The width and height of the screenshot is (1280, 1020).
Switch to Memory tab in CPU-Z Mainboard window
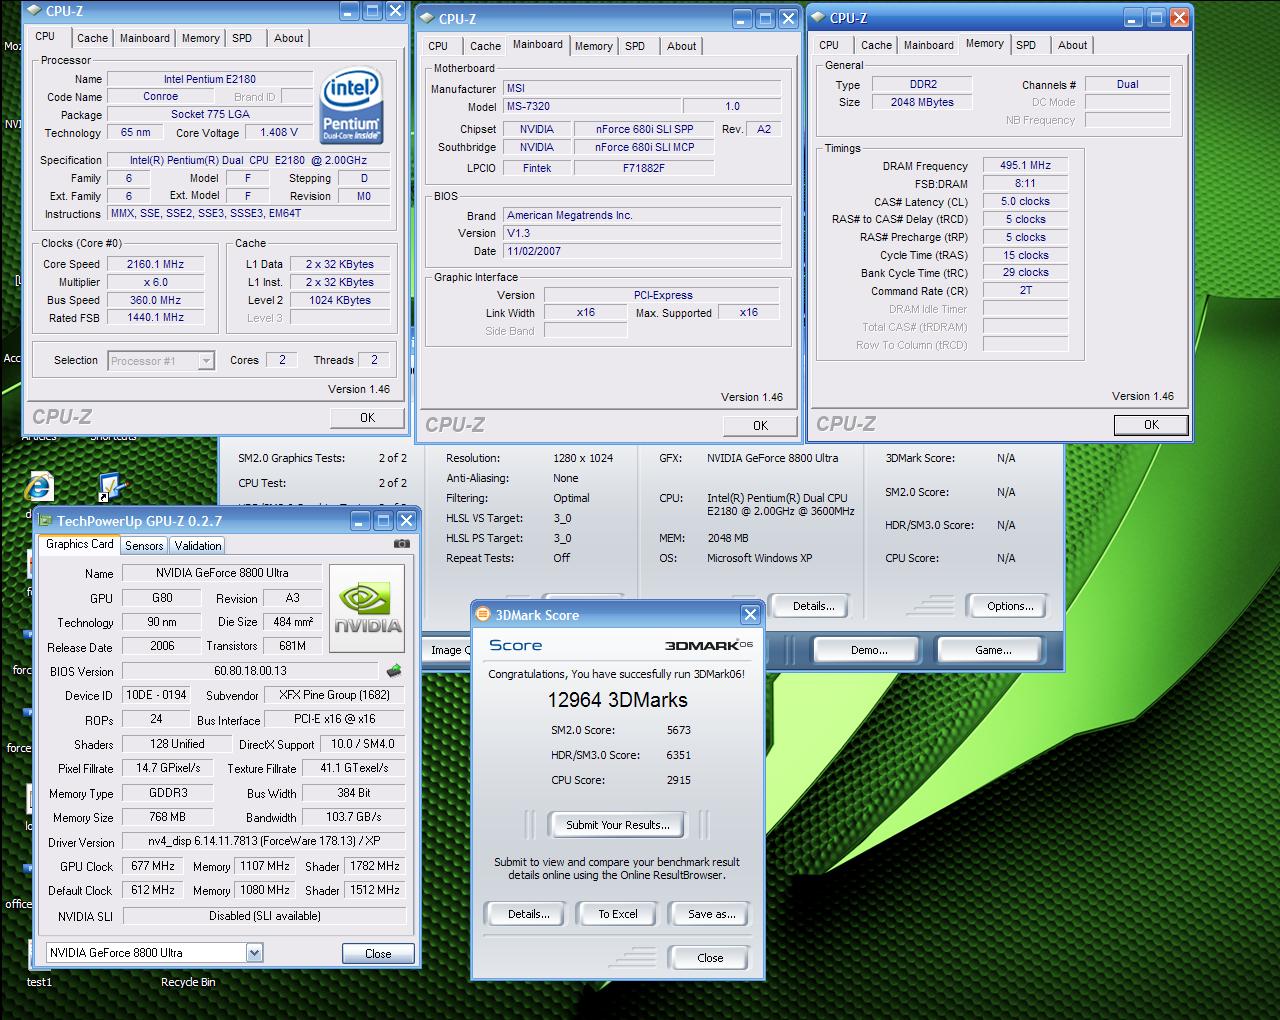pos(593,46)
